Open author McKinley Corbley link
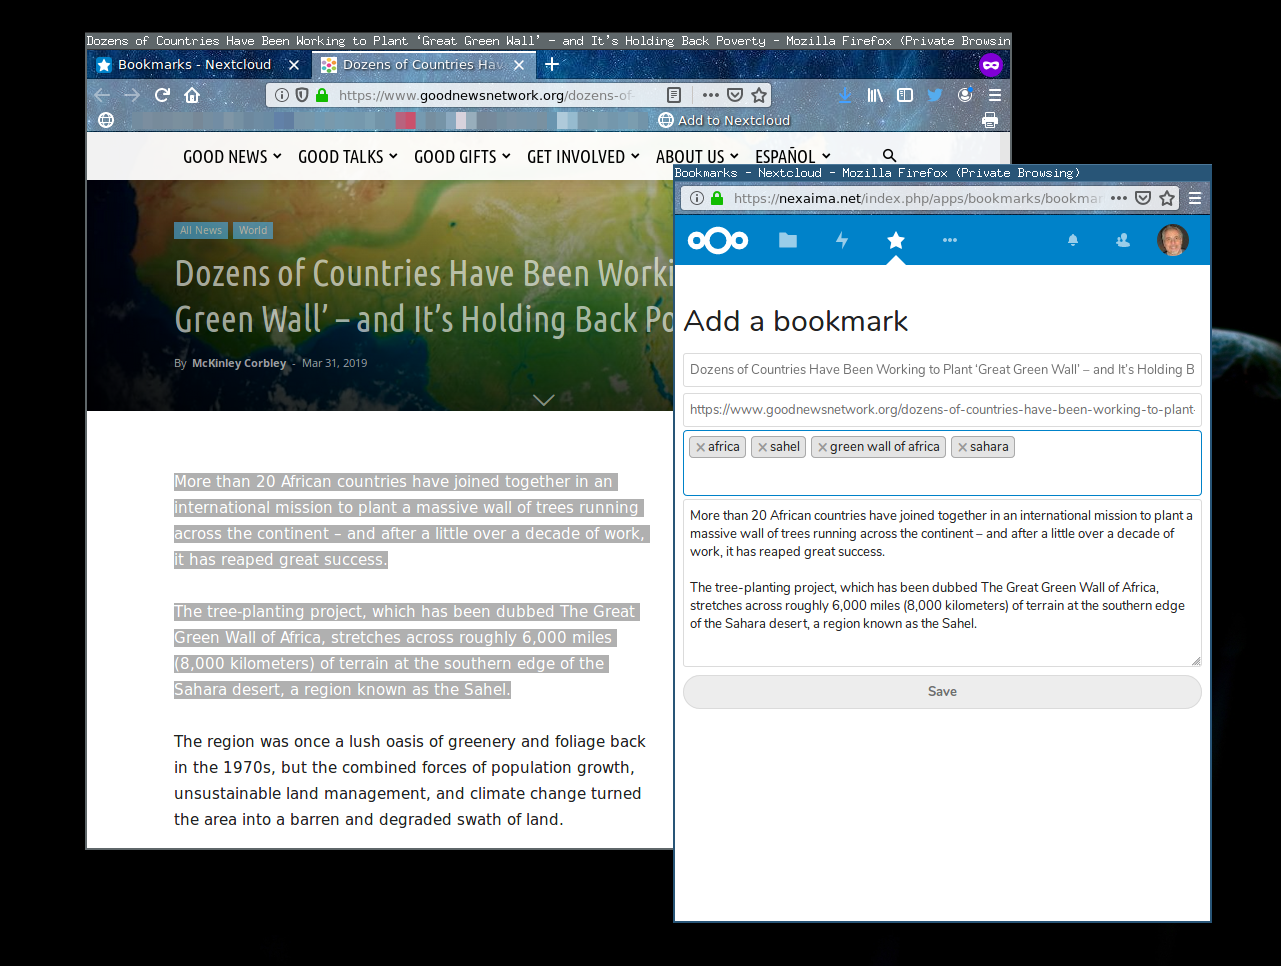Screen dimensions: 1281x966 click(239, 363)
